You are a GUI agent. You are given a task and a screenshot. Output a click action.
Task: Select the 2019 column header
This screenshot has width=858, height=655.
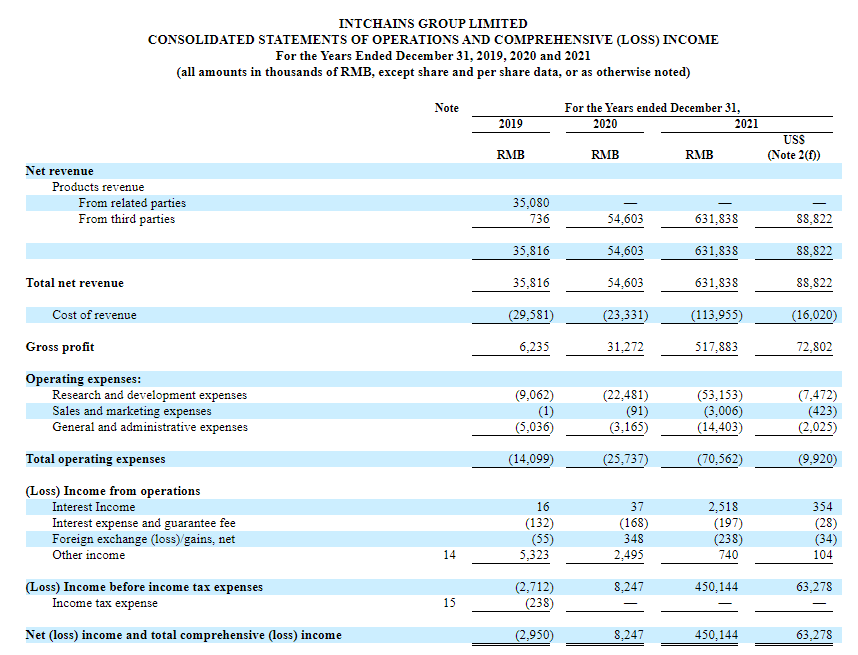pyautogui.click(x=511, y=124)
